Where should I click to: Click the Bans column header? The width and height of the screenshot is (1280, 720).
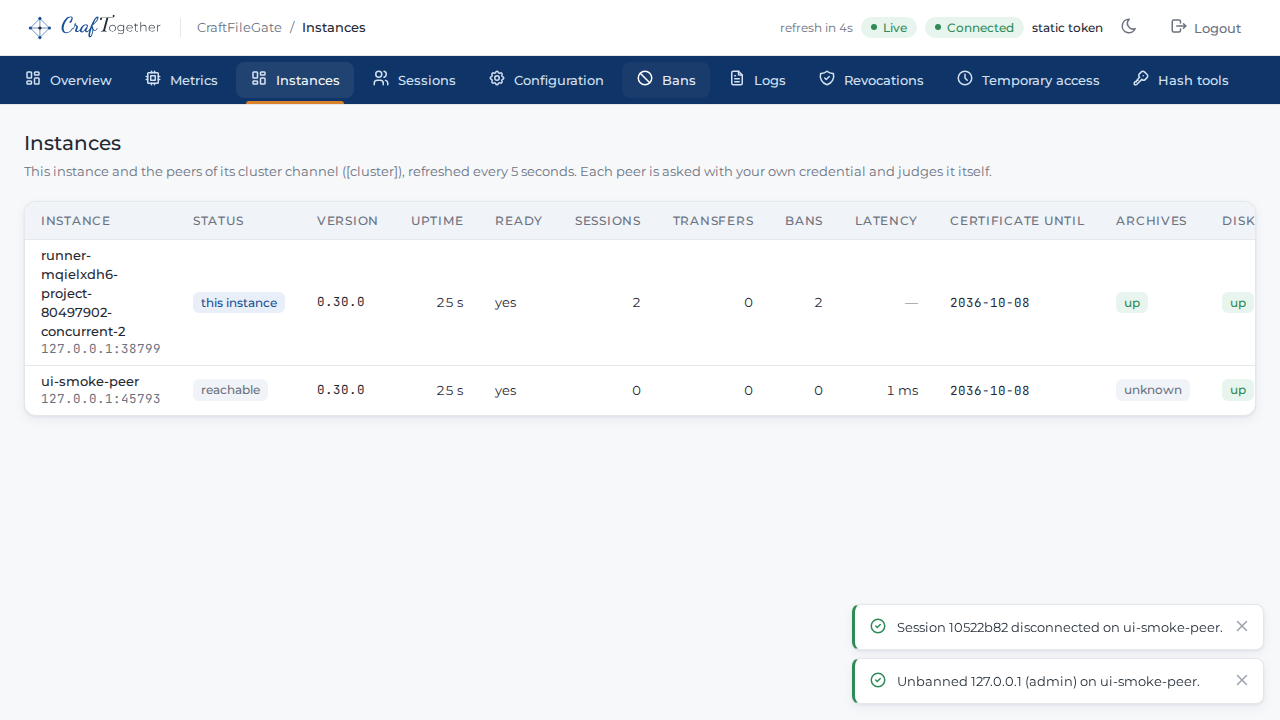click(804, 221)
